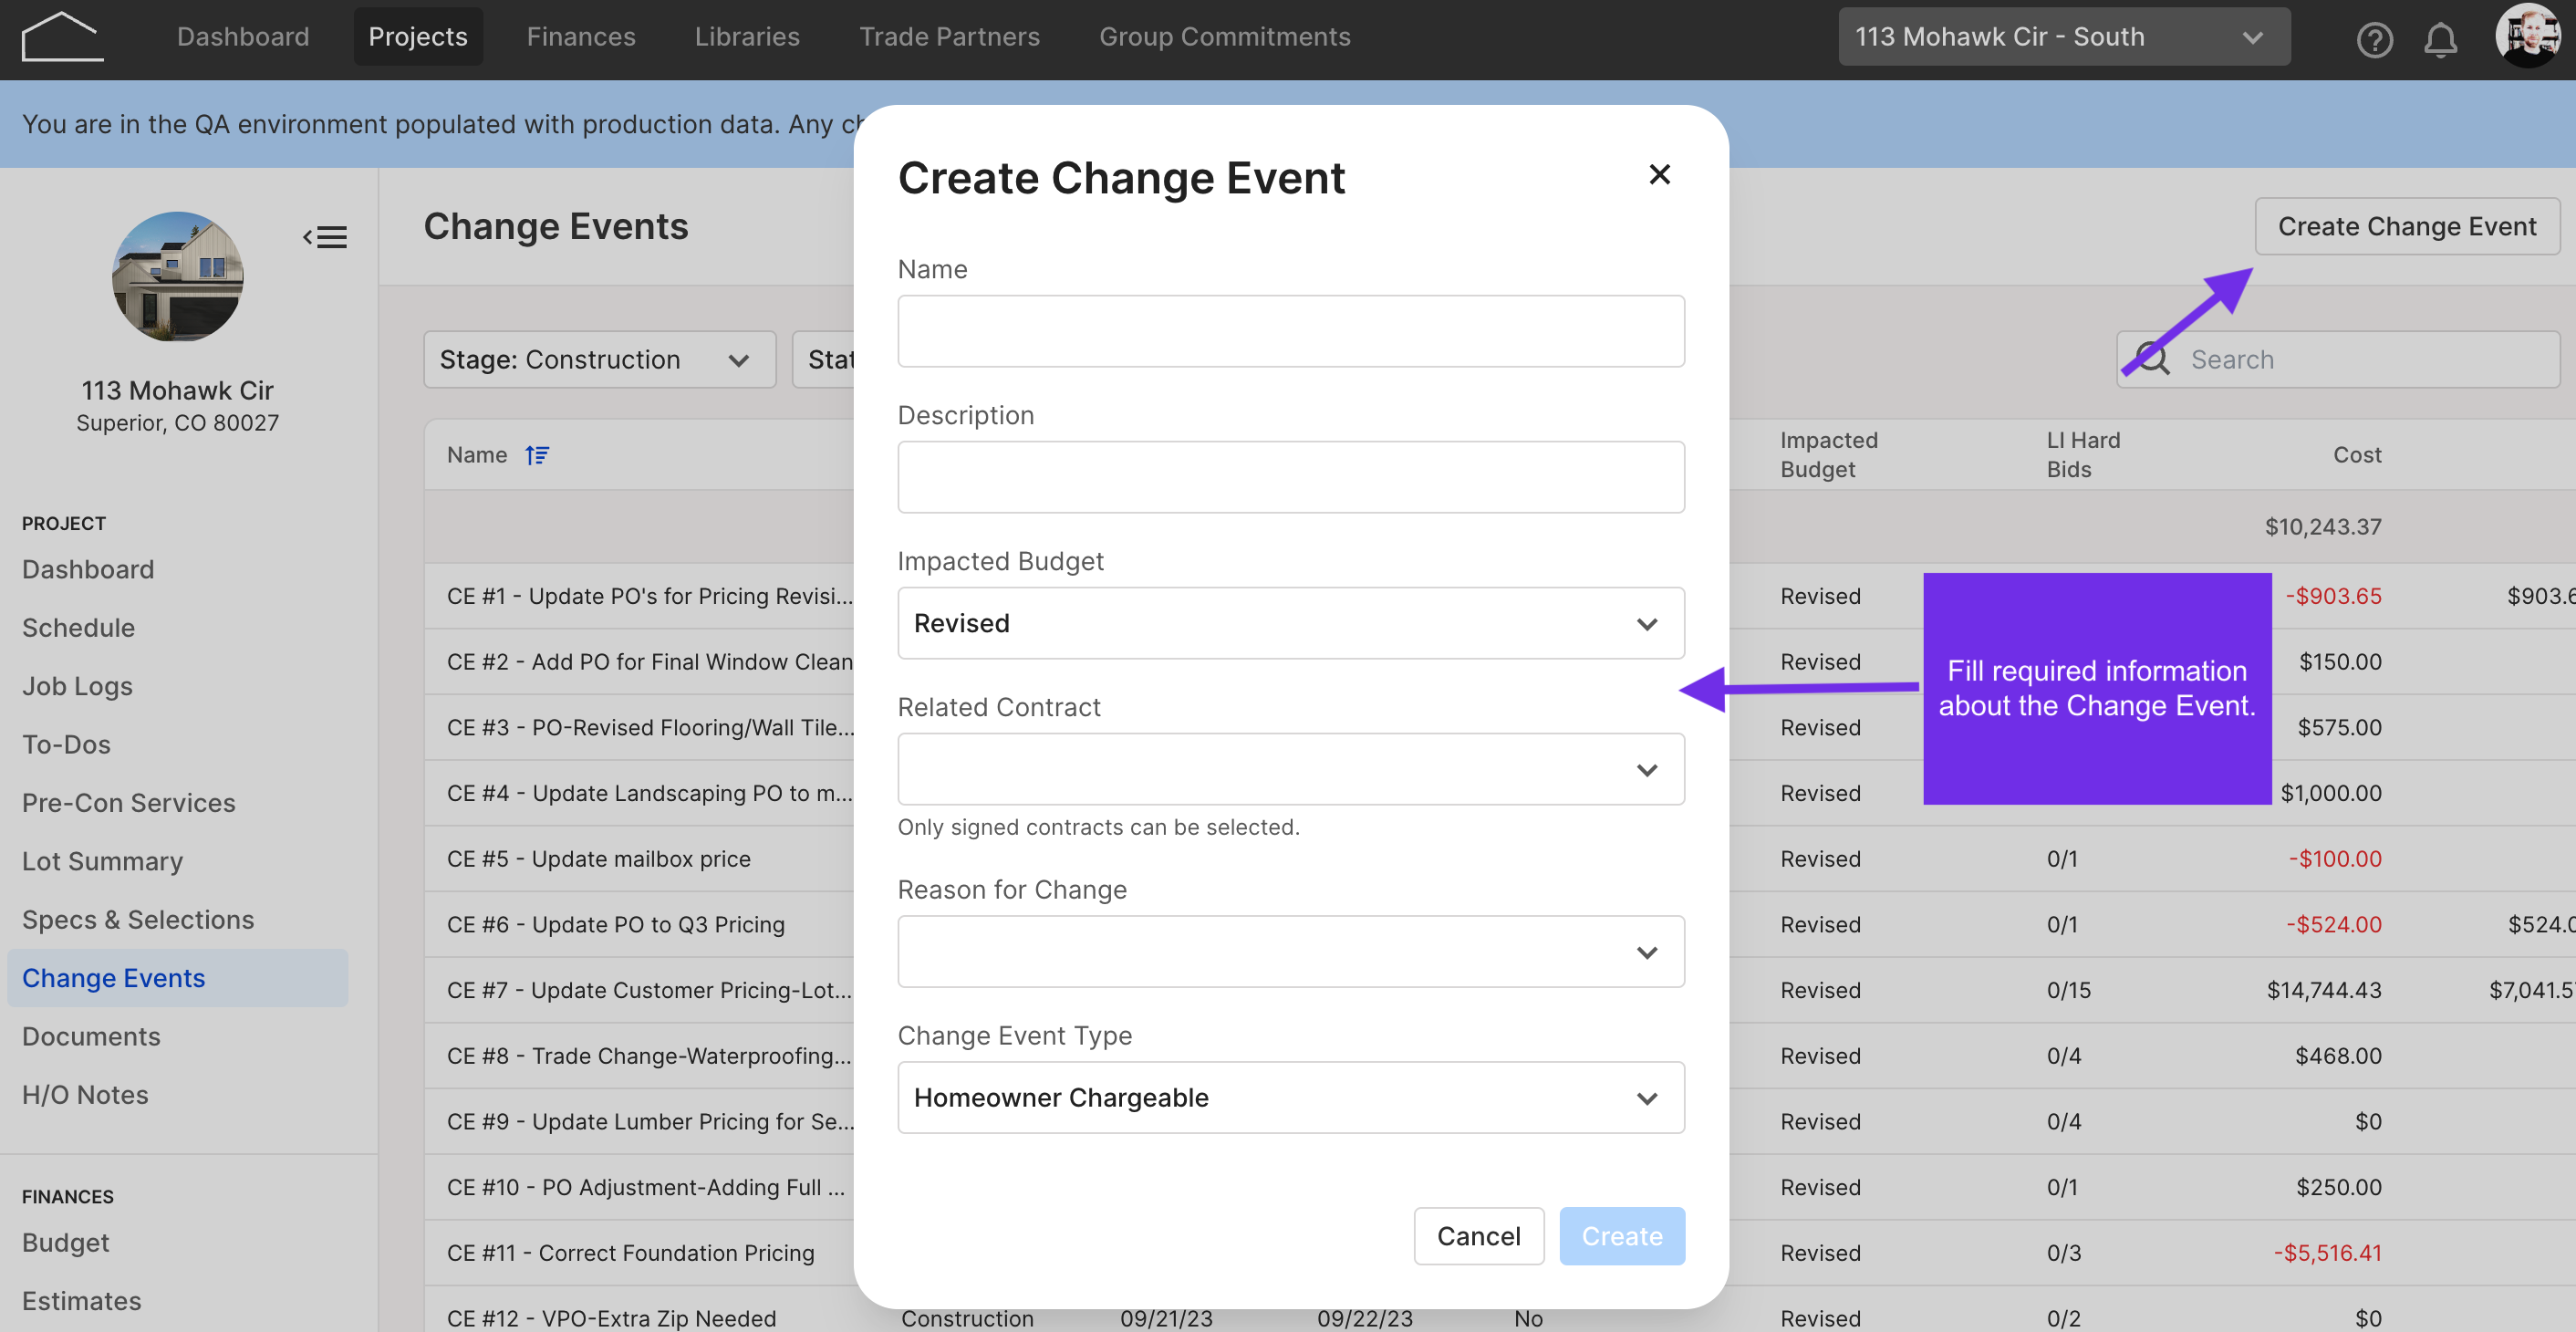This screenshot has width=2576, height=1332.
Task: Click the search magnifier icon
Action: pos(2152,359)
